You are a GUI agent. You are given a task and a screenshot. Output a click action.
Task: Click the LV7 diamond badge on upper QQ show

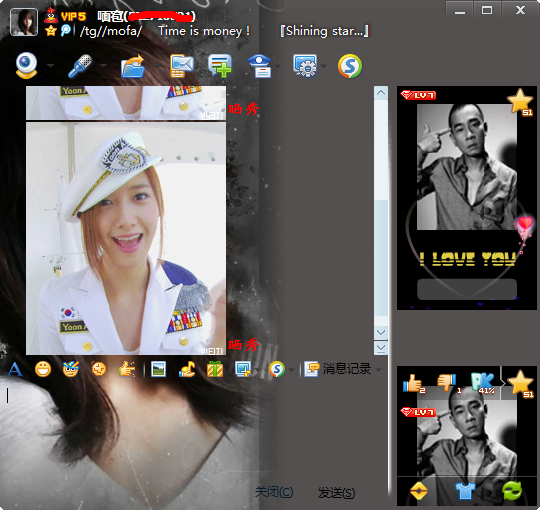point(418,95)
